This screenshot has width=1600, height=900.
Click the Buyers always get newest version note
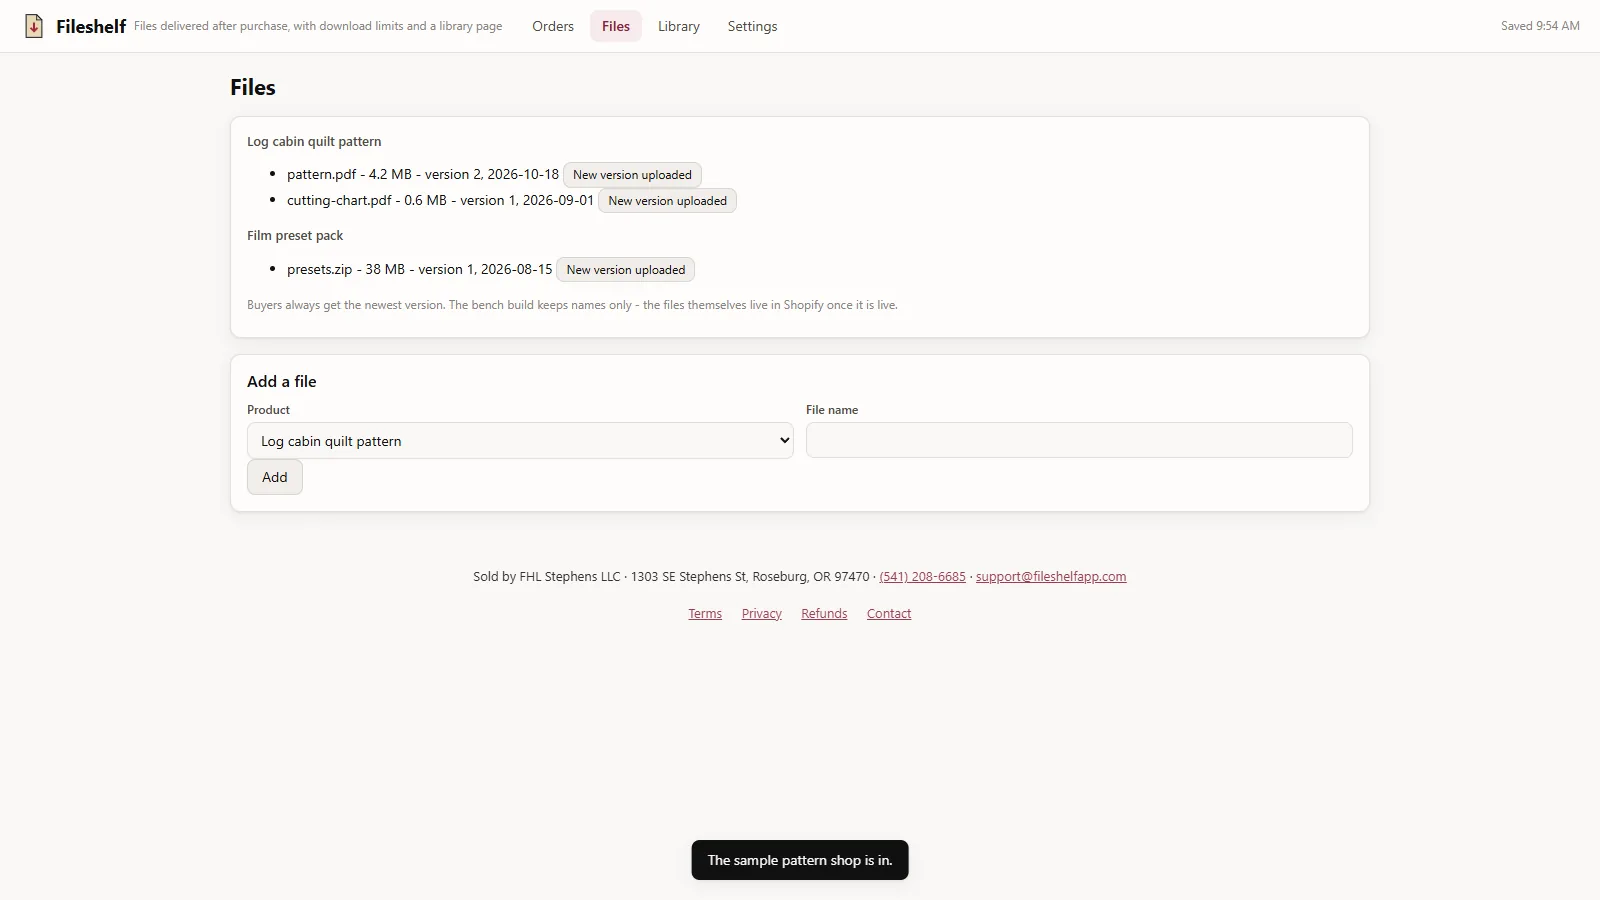pyautogui.click(x=572, y=305)
